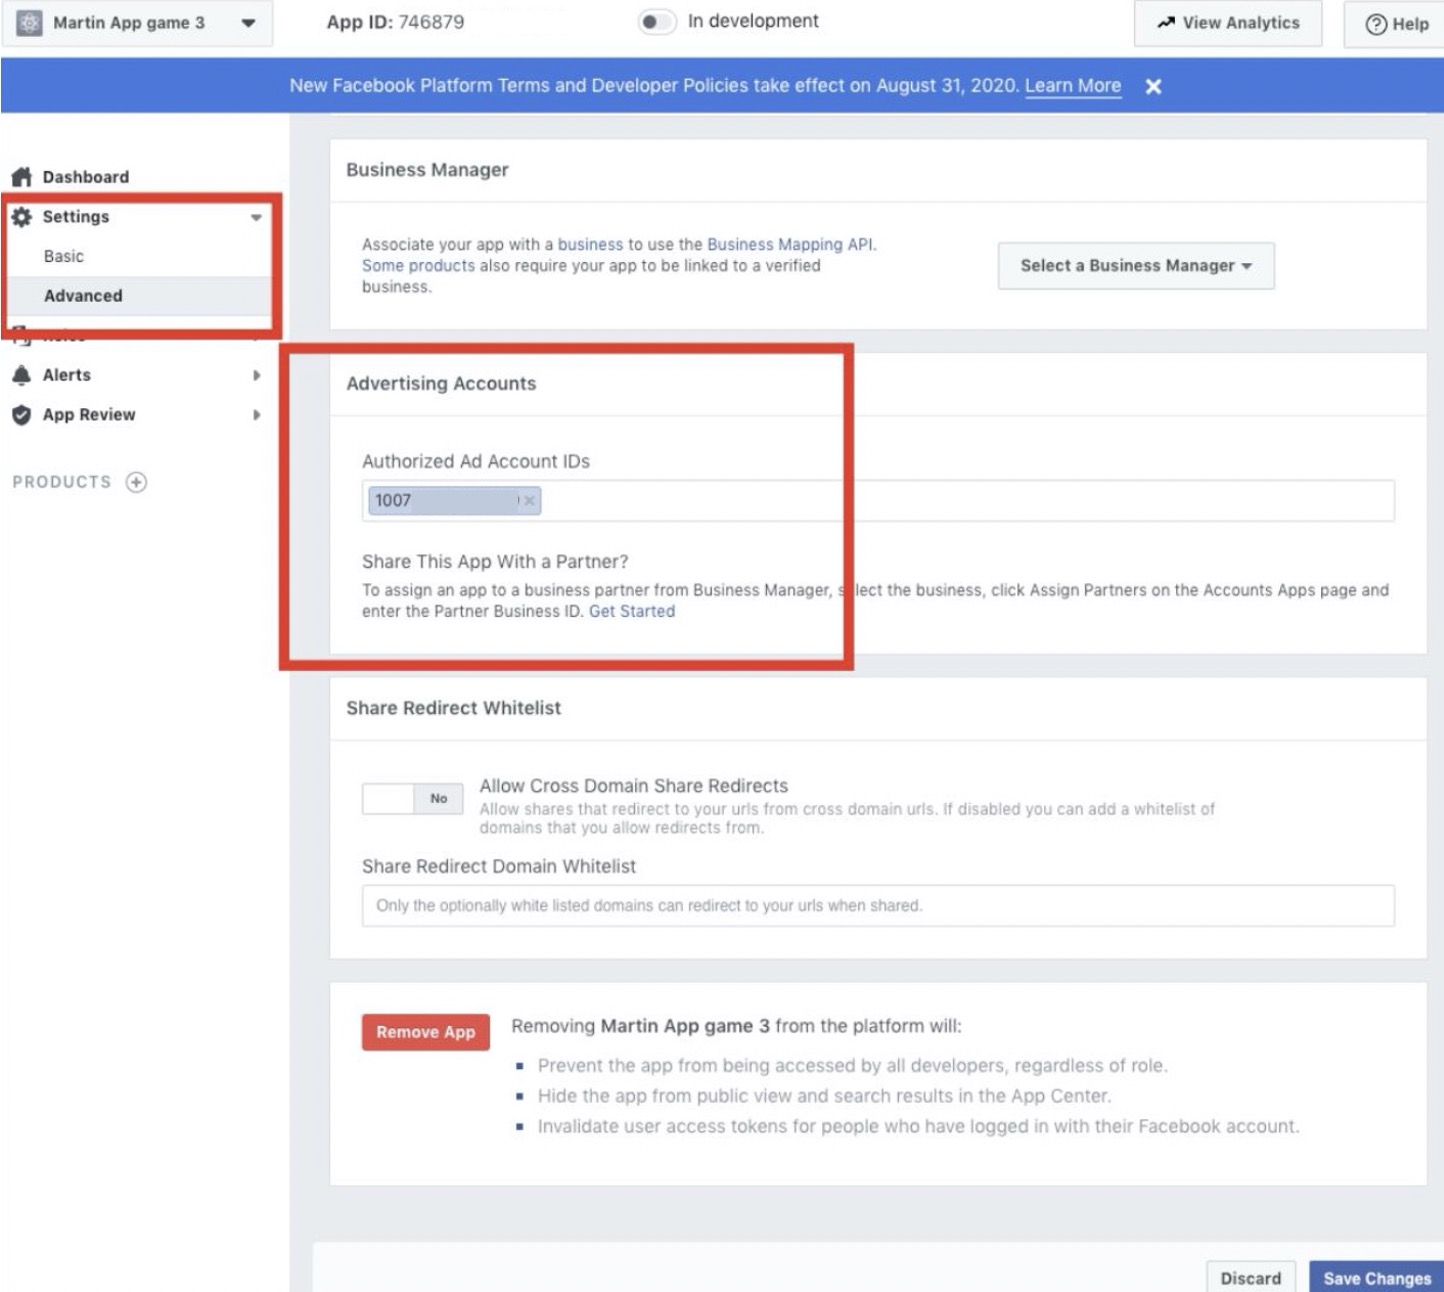This screenshot has height=1292, width=1444.
Task: Click the App Review shield icon
Action: [x=22, y=415]
